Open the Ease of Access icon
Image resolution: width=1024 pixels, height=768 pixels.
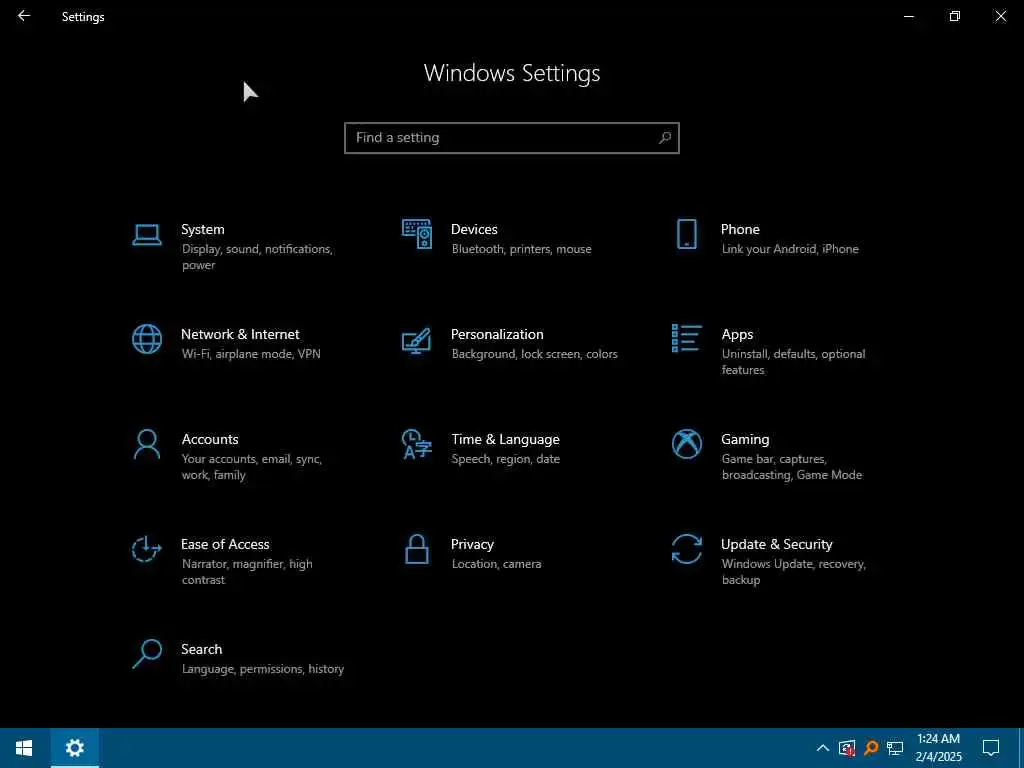[146, 549]
